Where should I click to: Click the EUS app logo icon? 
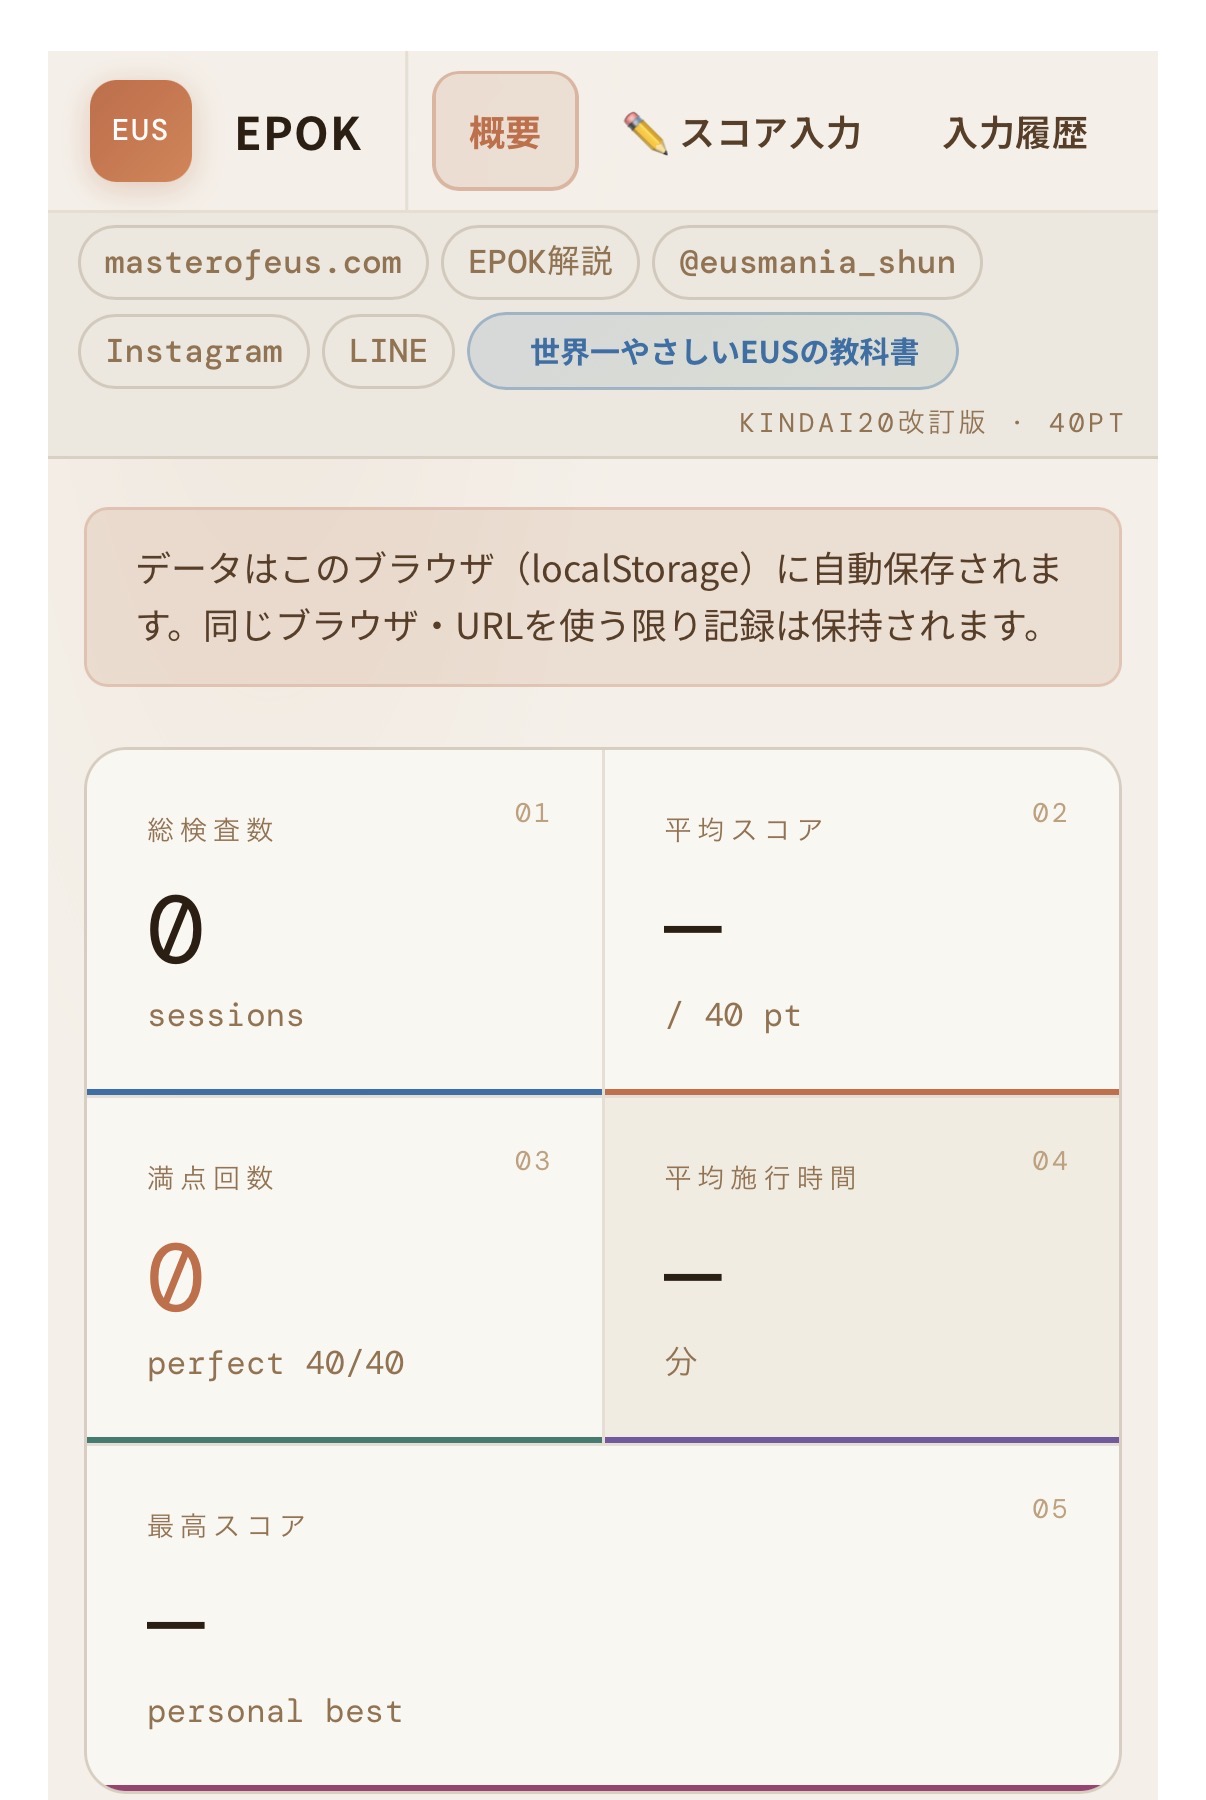click(140, 131)
